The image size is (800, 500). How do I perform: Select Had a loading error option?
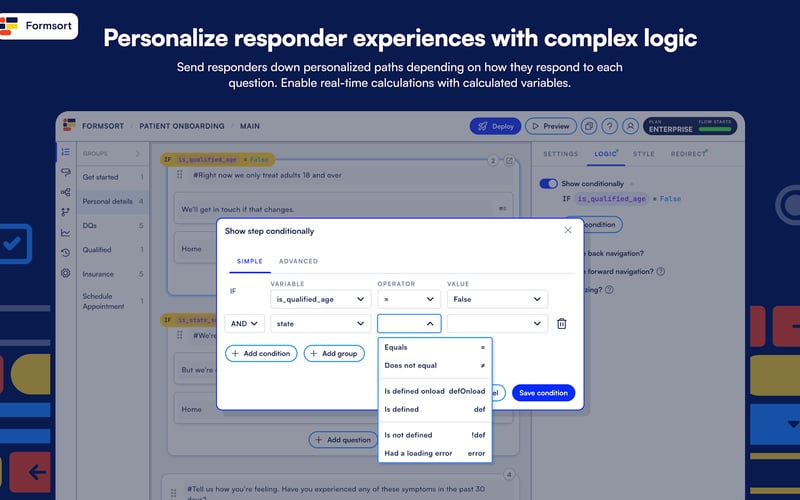[435, 453]
